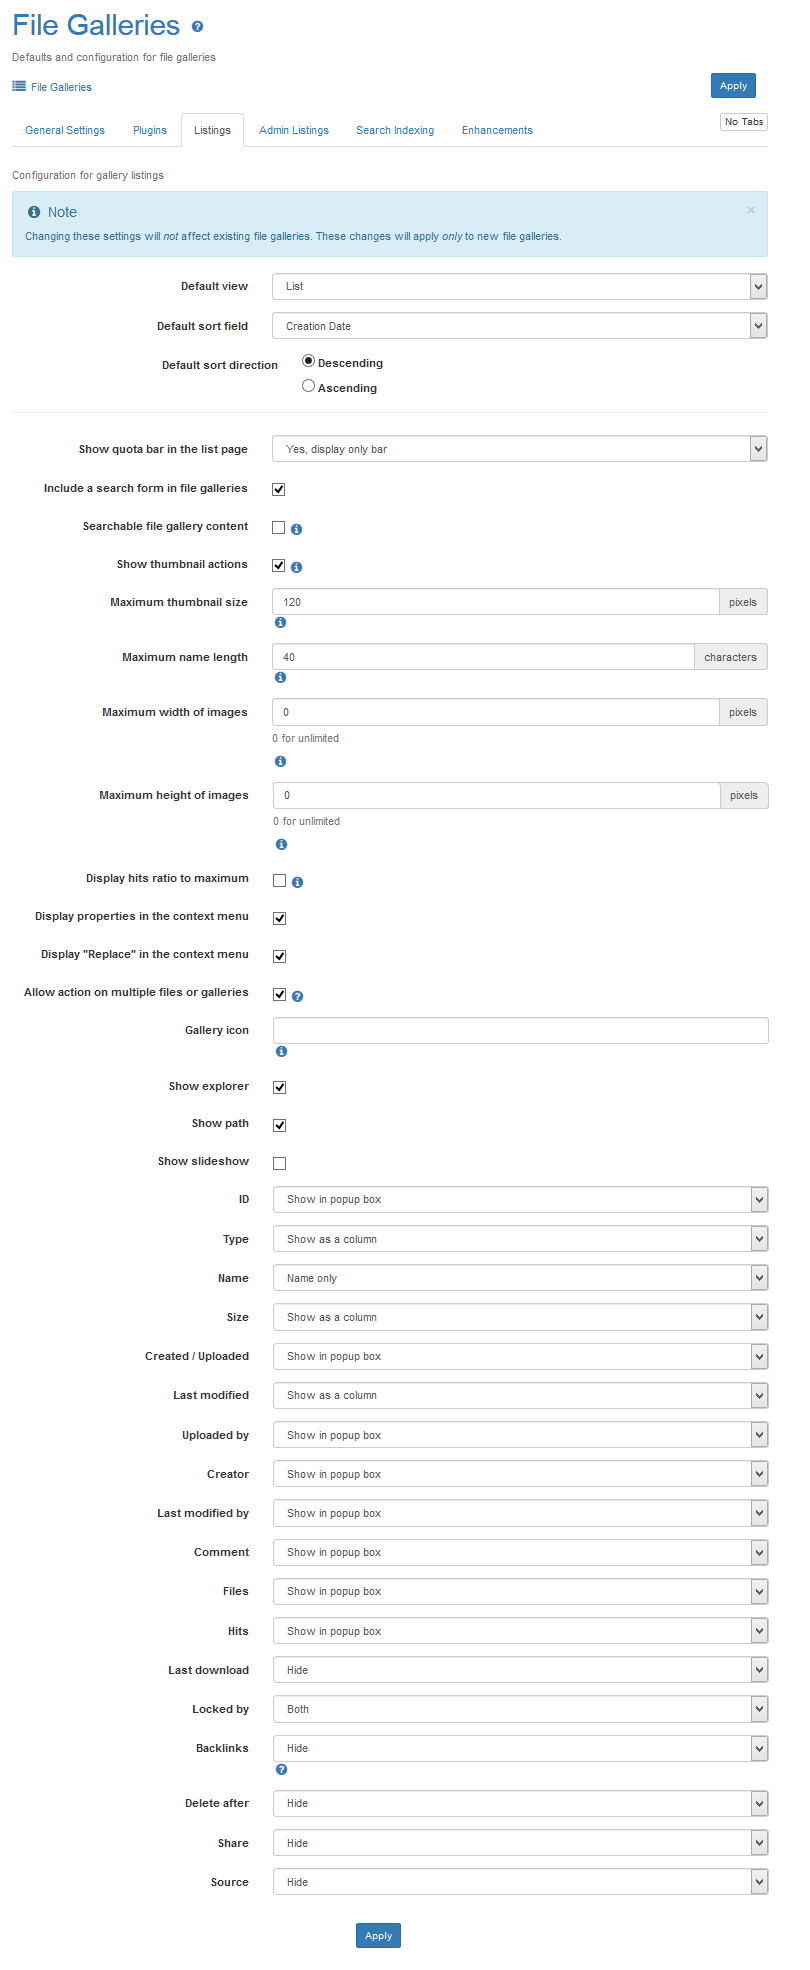Image resolution: width=810 pixels, height=1970 pixels.
Task: Open the Locked by dropdown
Action: [520, 1709]
